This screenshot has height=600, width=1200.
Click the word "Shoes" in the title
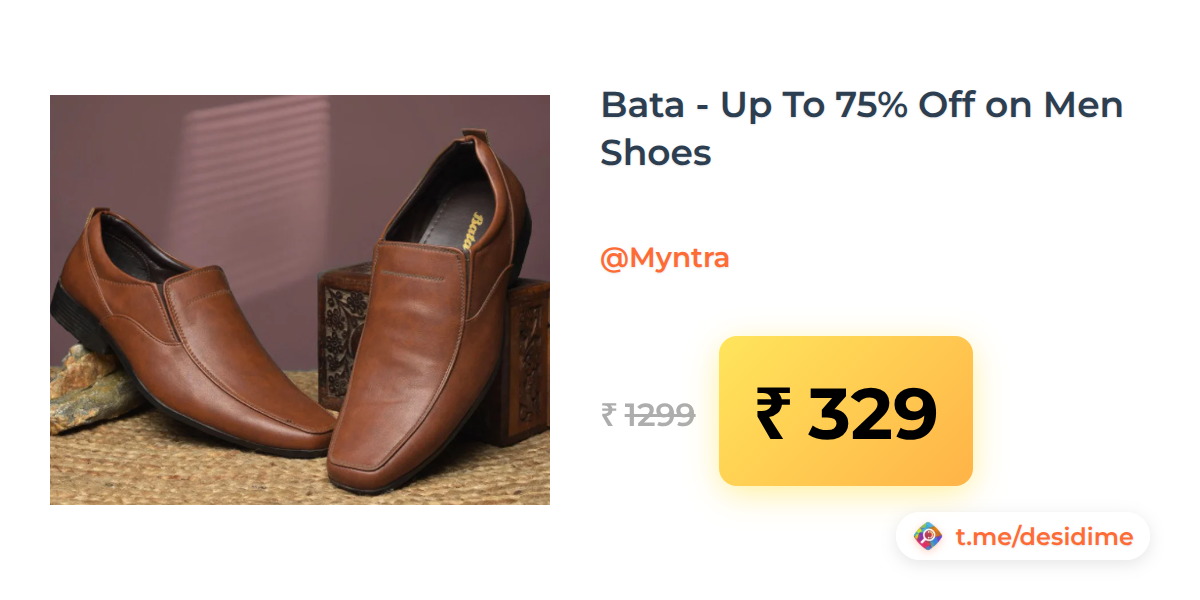point(655,153)
